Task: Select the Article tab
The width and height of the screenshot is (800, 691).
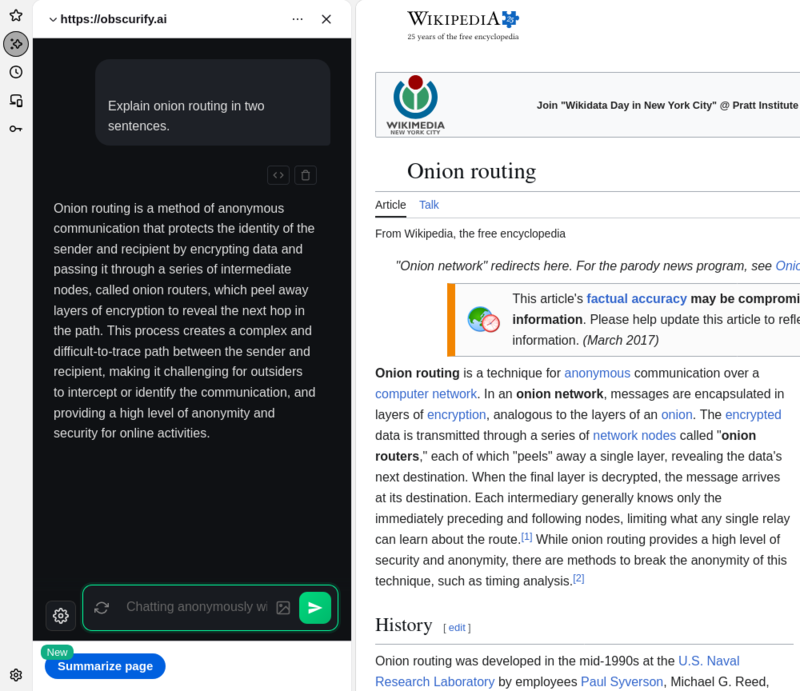Action: tap(390, 205)
